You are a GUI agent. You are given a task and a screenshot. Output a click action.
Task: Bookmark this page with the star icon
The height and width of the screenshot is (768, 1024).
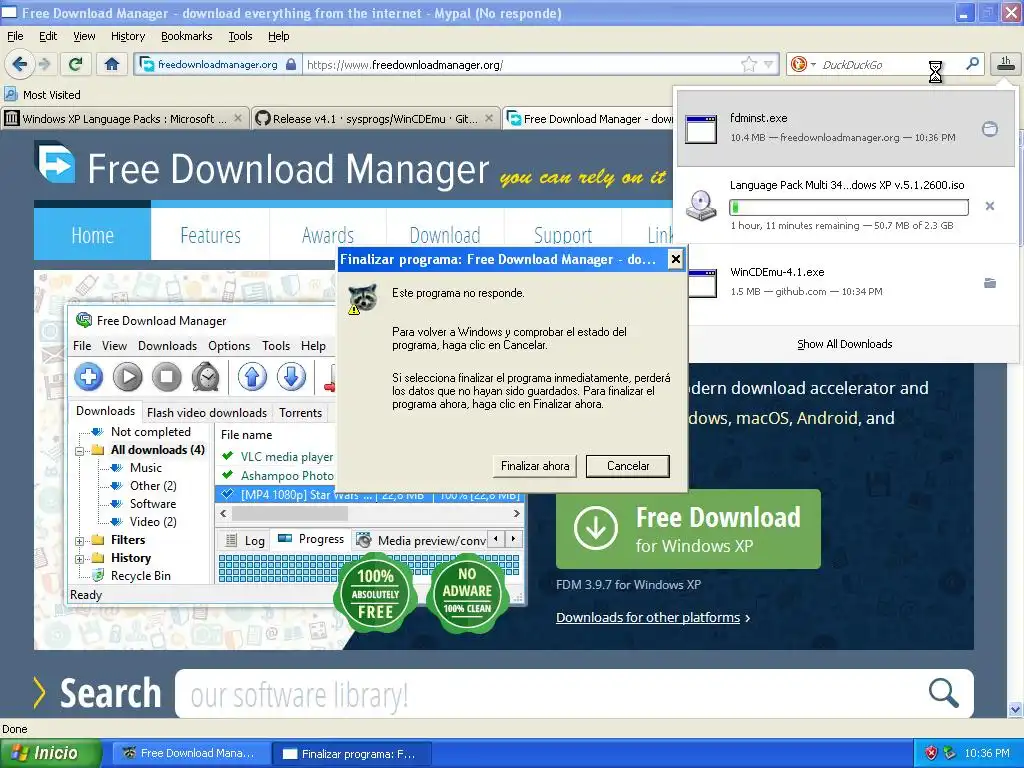[x=748, y=64]
